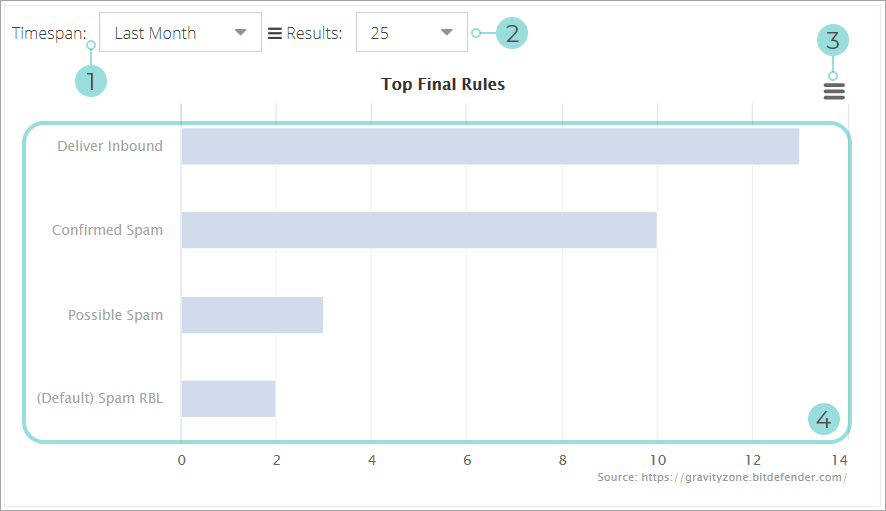Image resolution: width=886 pixels, height=511 pixels.
Task: Click callout marker number 3
Action: point(833,40)
